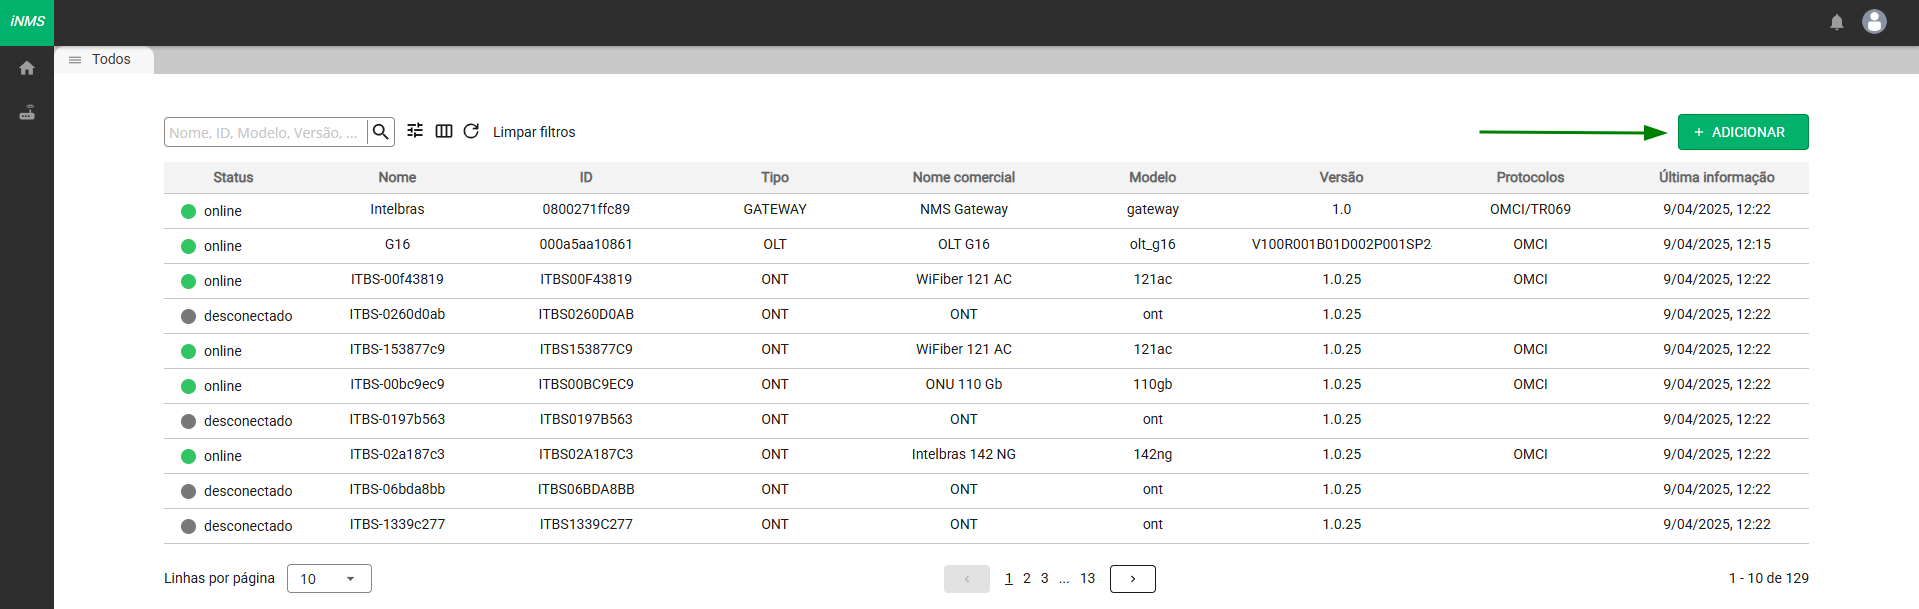Viewport: 1919px width, 609px height.
Task: Click OMCI/TR069 protocols cell
Action: point(1530,209)
